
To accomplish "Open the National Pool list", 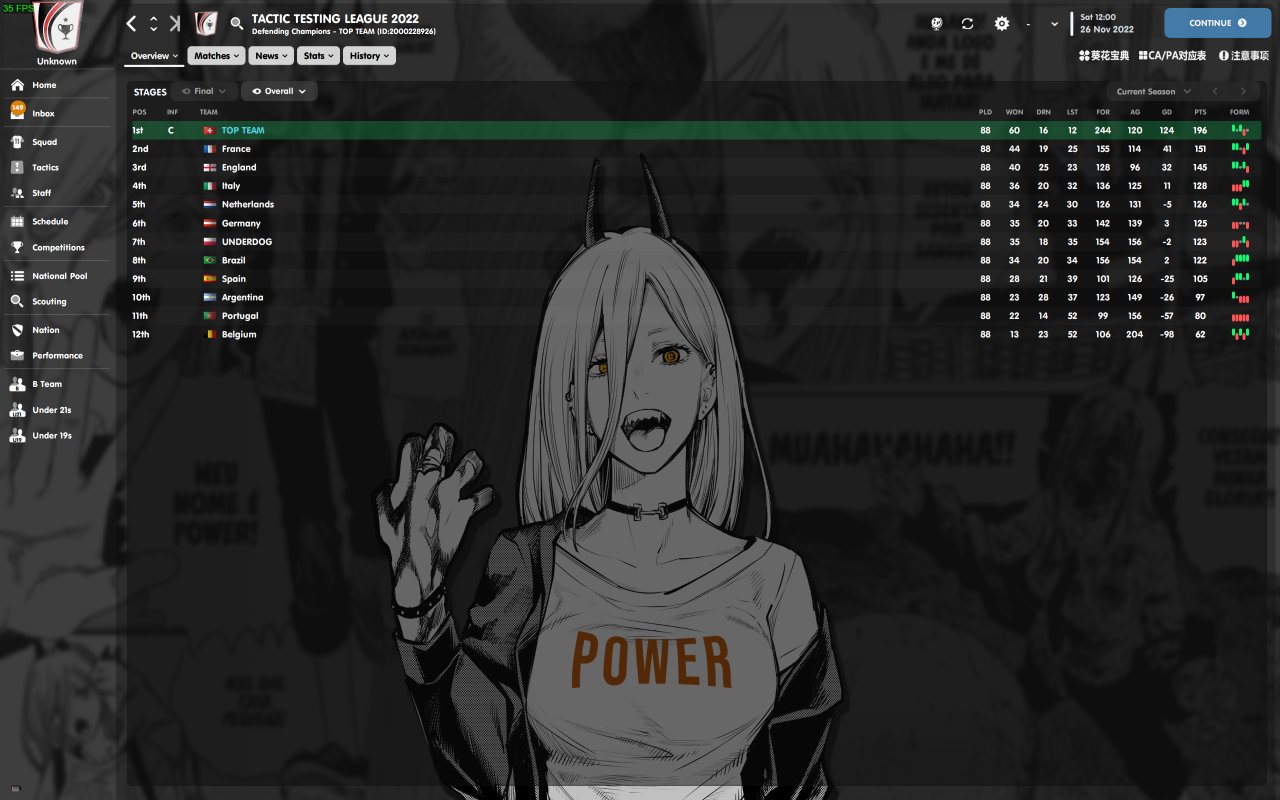I will [56, 276].
